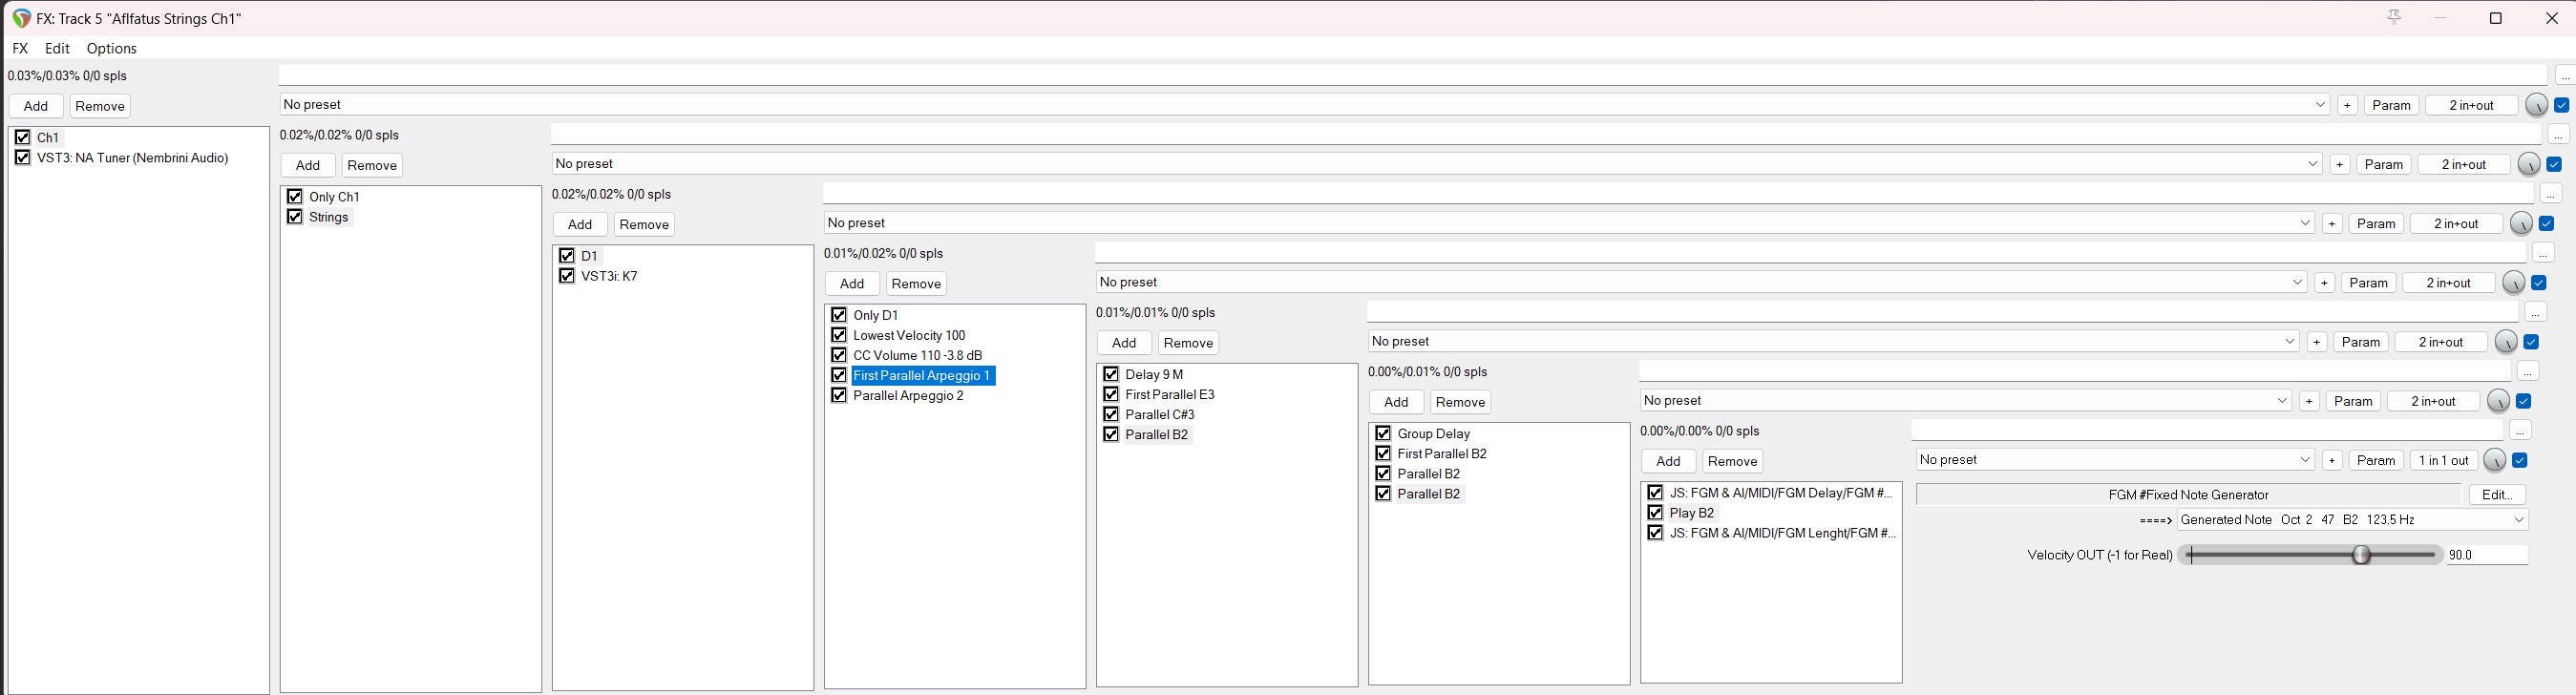
Task: Wet knob in Add/Remove row above D1 list
Action: point(2521,223)
